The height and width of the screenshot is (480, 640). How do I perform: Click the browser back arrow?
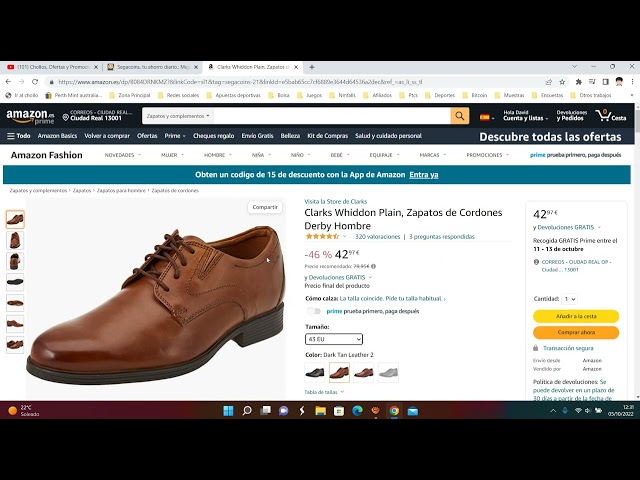click(x=8, y=82)
